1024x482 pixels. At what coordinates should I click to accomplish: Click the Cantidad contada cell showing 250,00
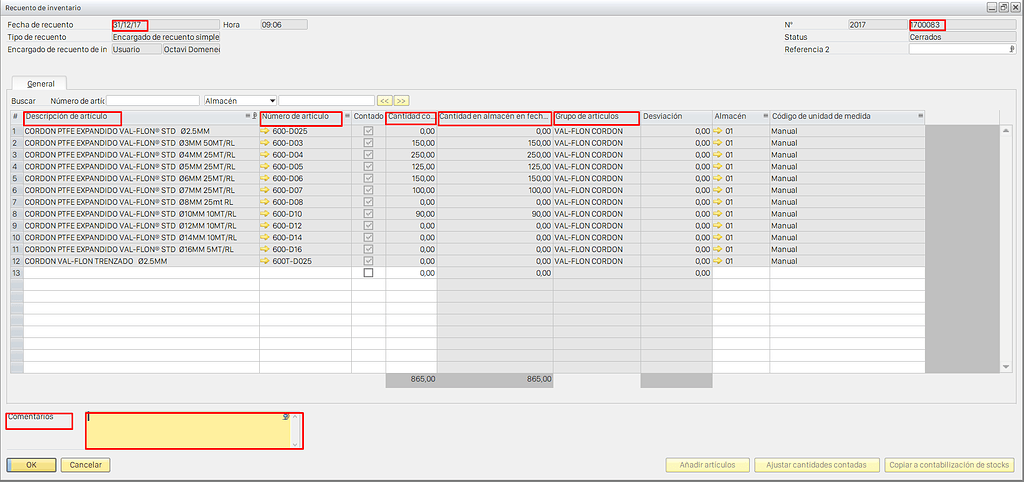coord(411,155)
